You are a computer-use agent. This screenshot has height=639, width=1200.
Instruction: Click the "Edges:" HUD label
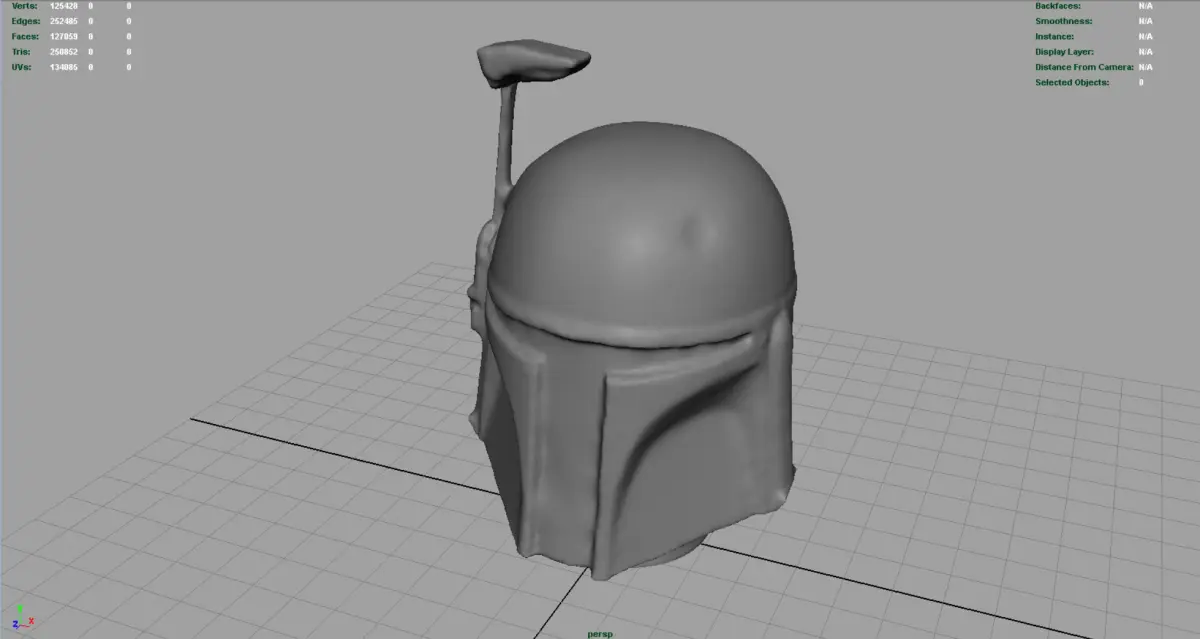click(x=25, y=21)
